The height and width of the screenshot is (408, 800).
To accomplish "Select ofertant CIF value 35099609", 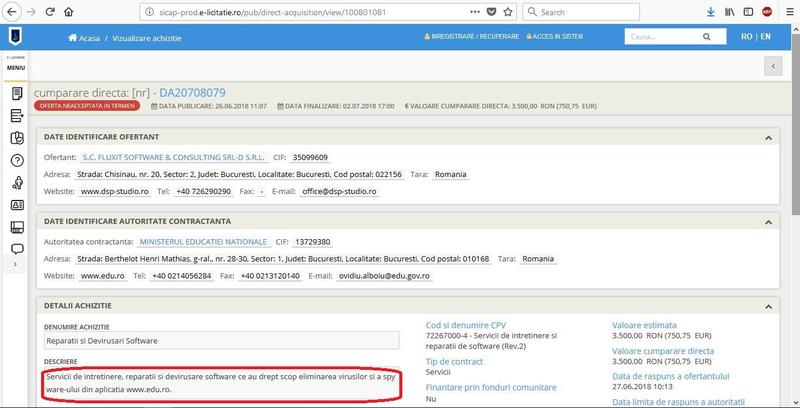I will (x=311, y=158).
